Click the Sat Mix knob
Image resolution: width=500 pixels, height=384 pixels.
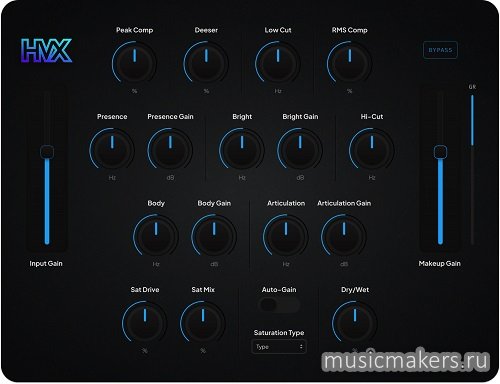tap(203, 322)
